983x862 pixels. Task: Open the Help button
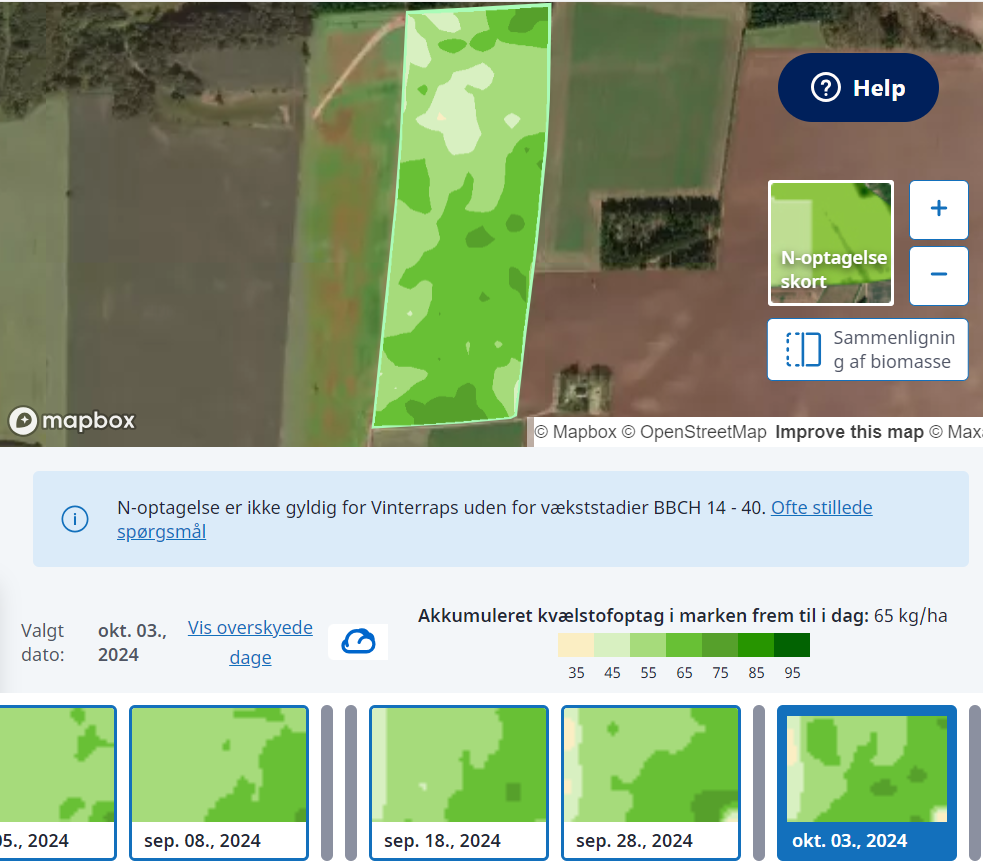[x=858, y=88]
